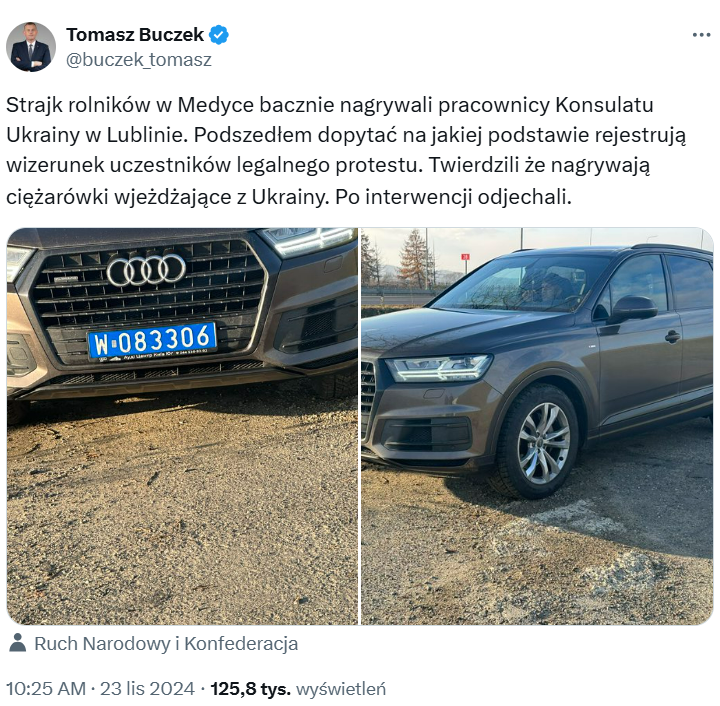
Task: Open the Audi front grille photo
Action: tap(182, 426)
